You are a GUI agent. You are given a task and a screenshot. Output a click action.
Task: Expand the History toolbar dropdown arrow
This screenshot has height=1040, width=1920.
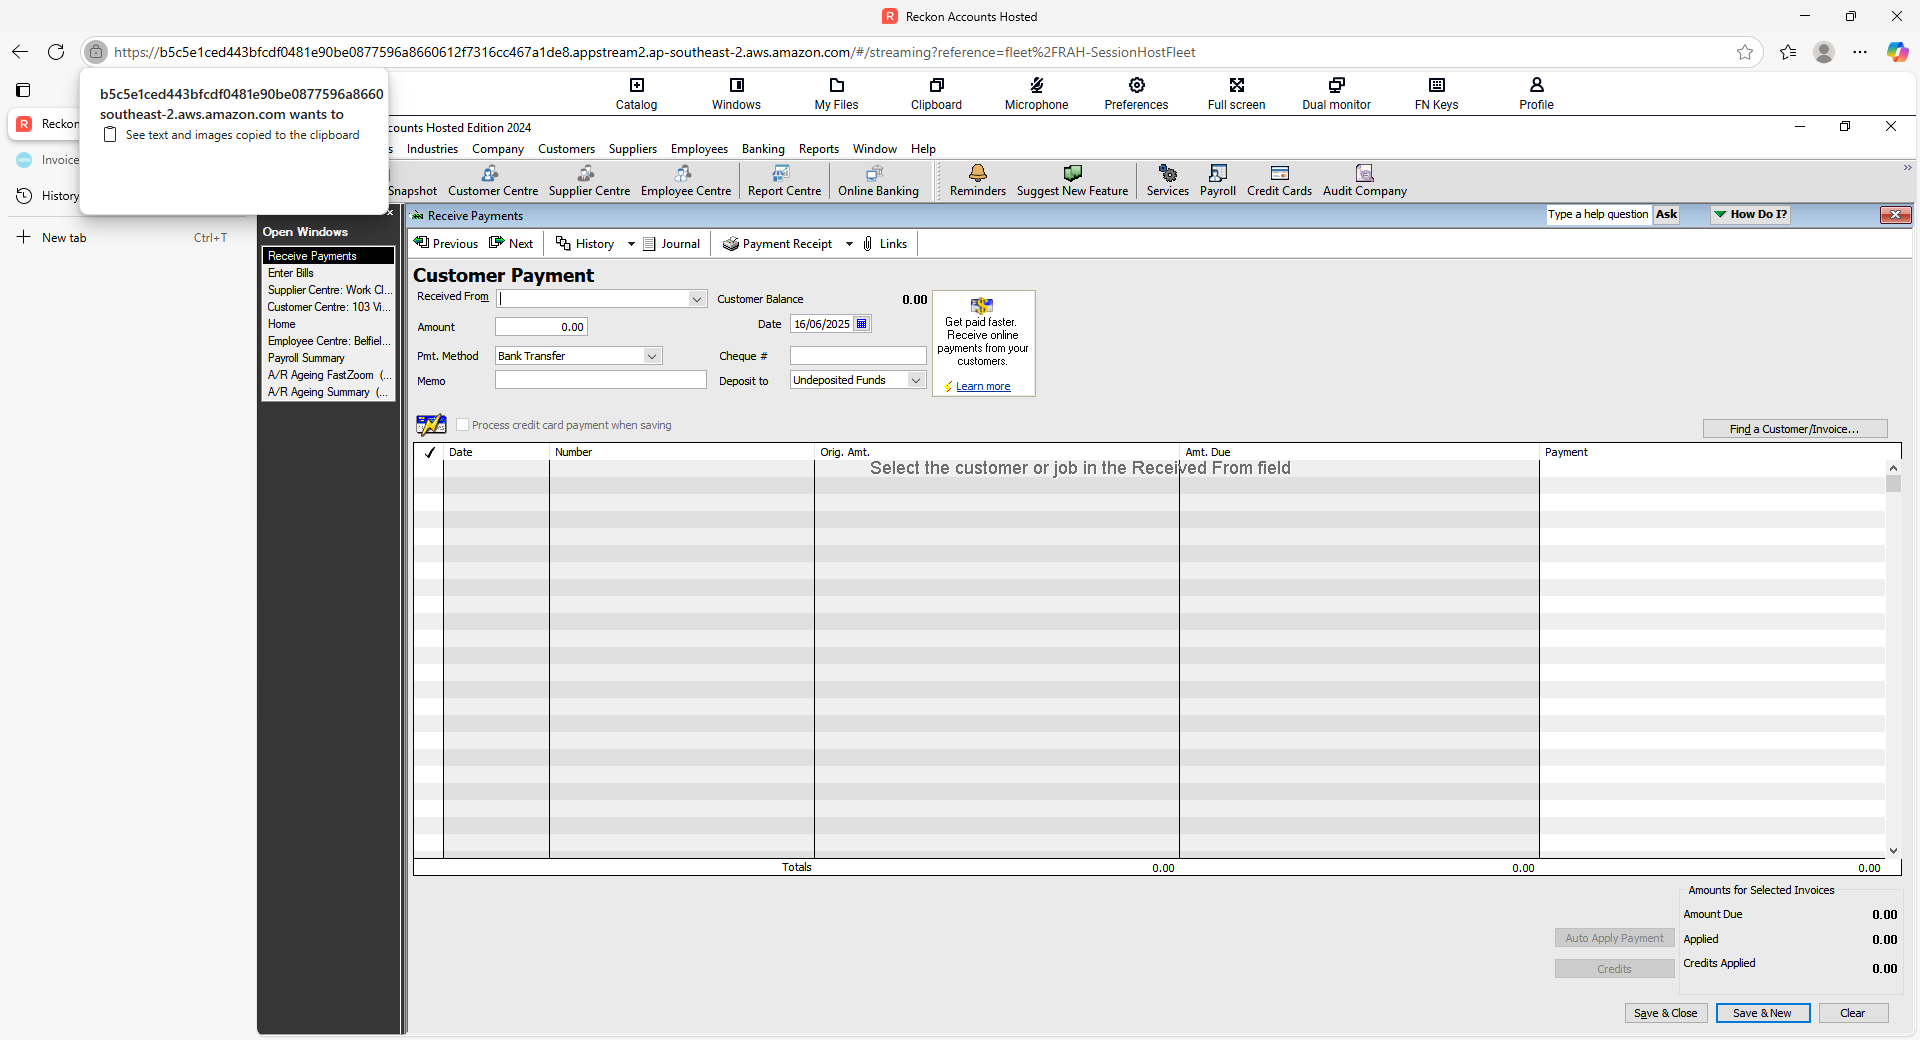[631, 244]
